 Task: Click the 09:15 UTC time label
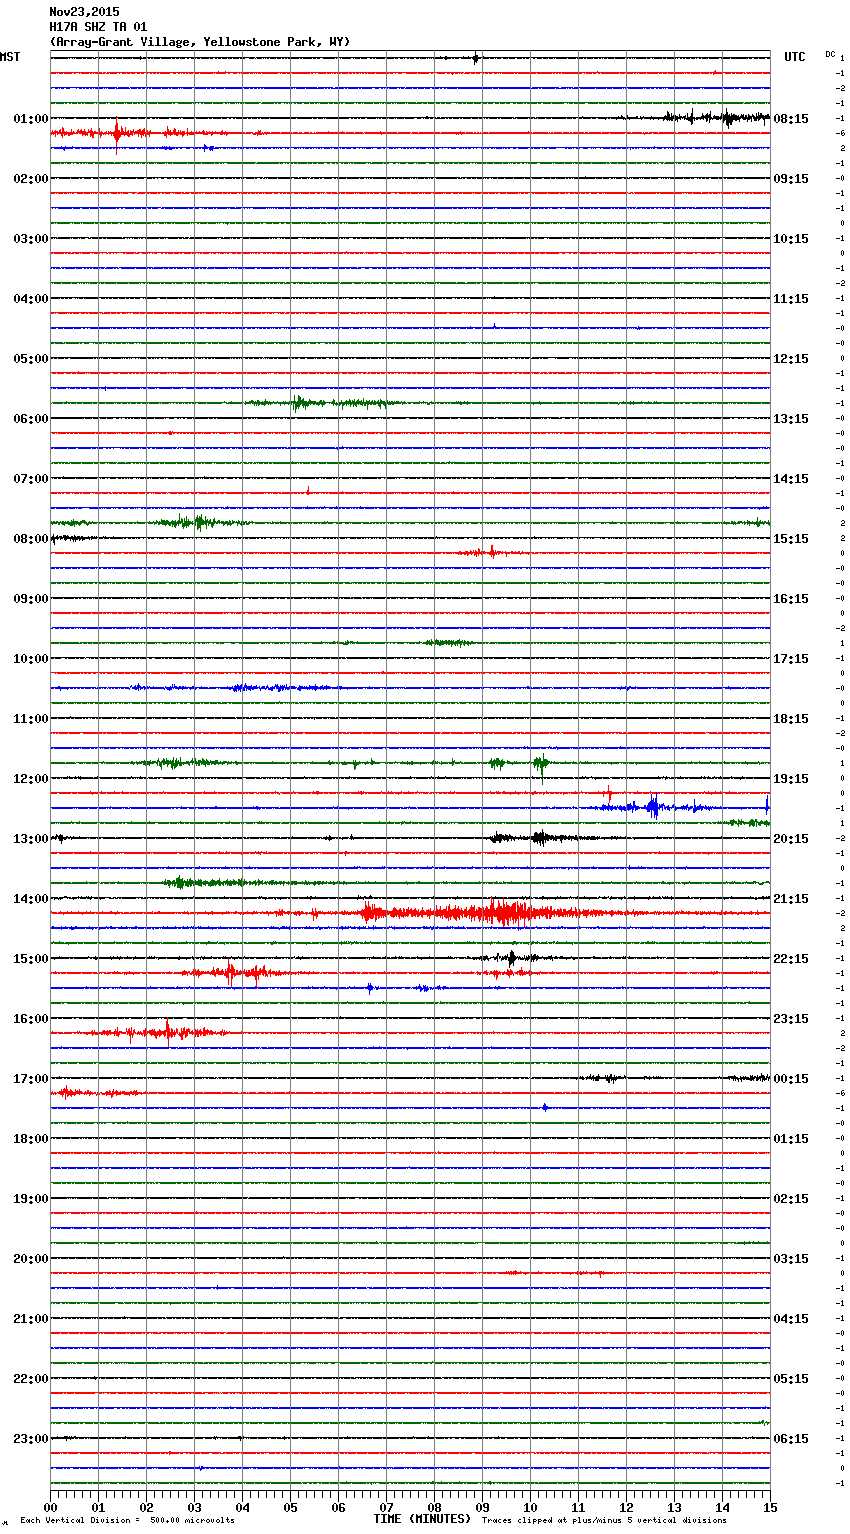(791, 179)
